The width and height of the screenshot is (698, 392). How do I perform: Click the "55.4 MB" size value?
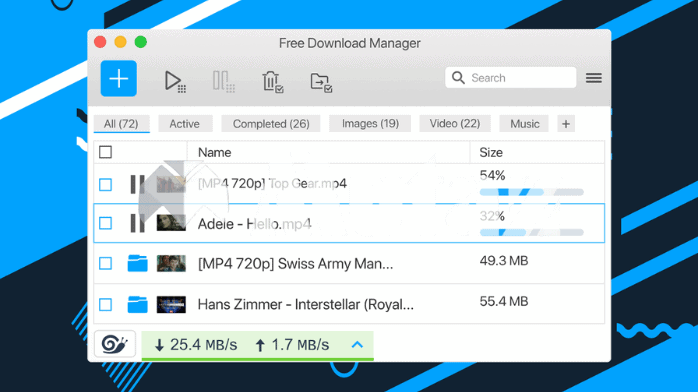click(503, 302)
